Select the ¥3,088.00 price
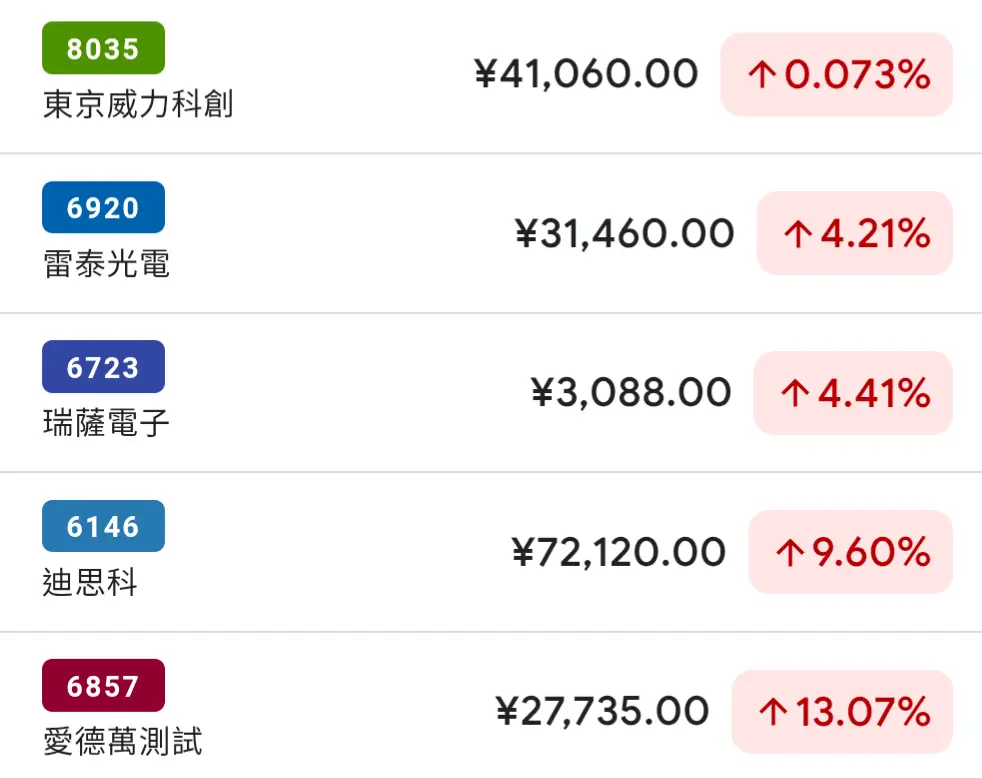 [631, 393]
